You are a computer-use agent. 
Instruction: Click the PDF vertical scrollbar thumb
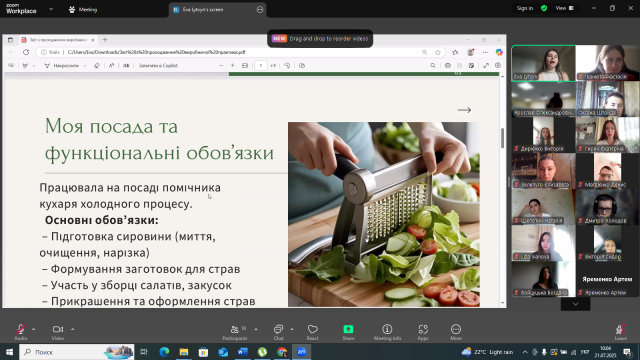[502, 138]
